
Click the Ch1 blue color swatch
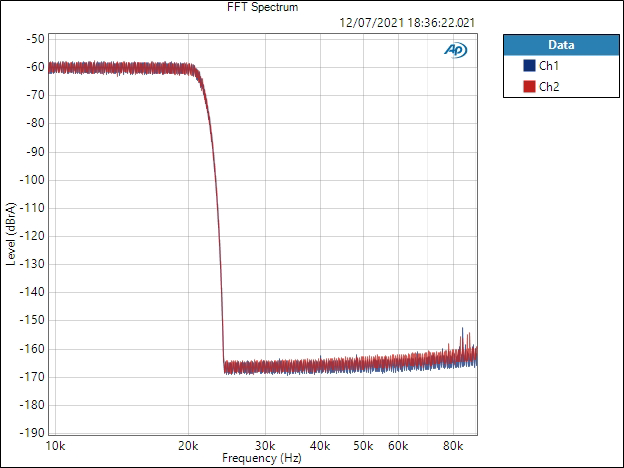(x=529, y=66)
